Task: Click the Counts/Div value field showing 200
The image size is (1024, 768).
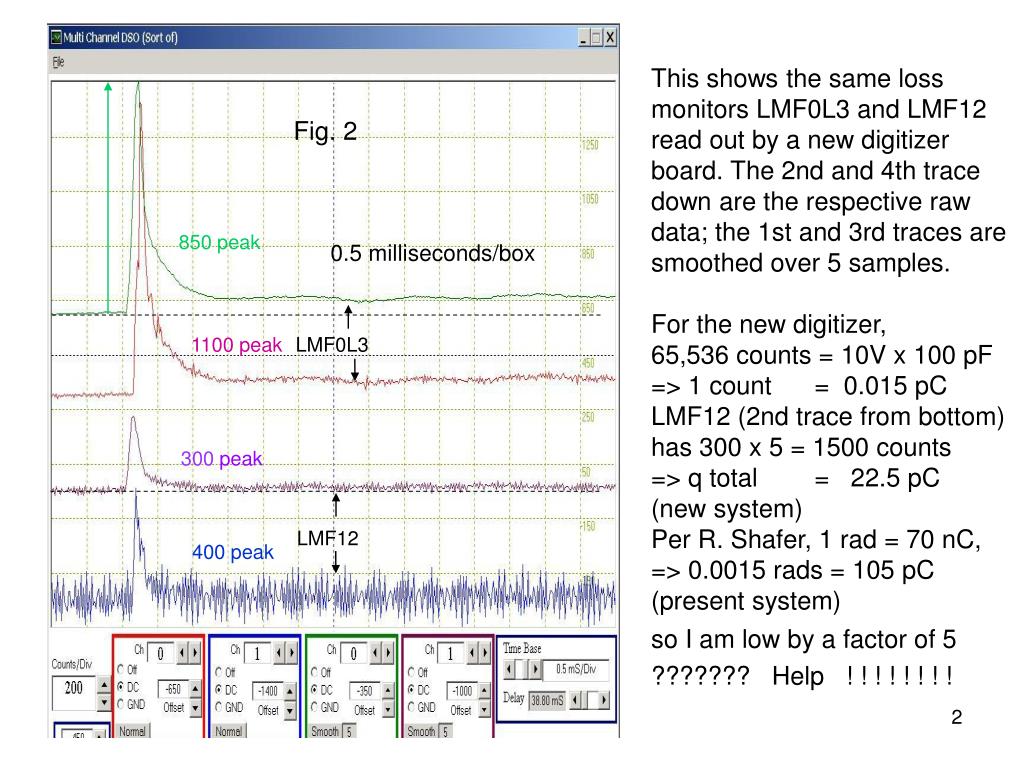Action: 74,693
